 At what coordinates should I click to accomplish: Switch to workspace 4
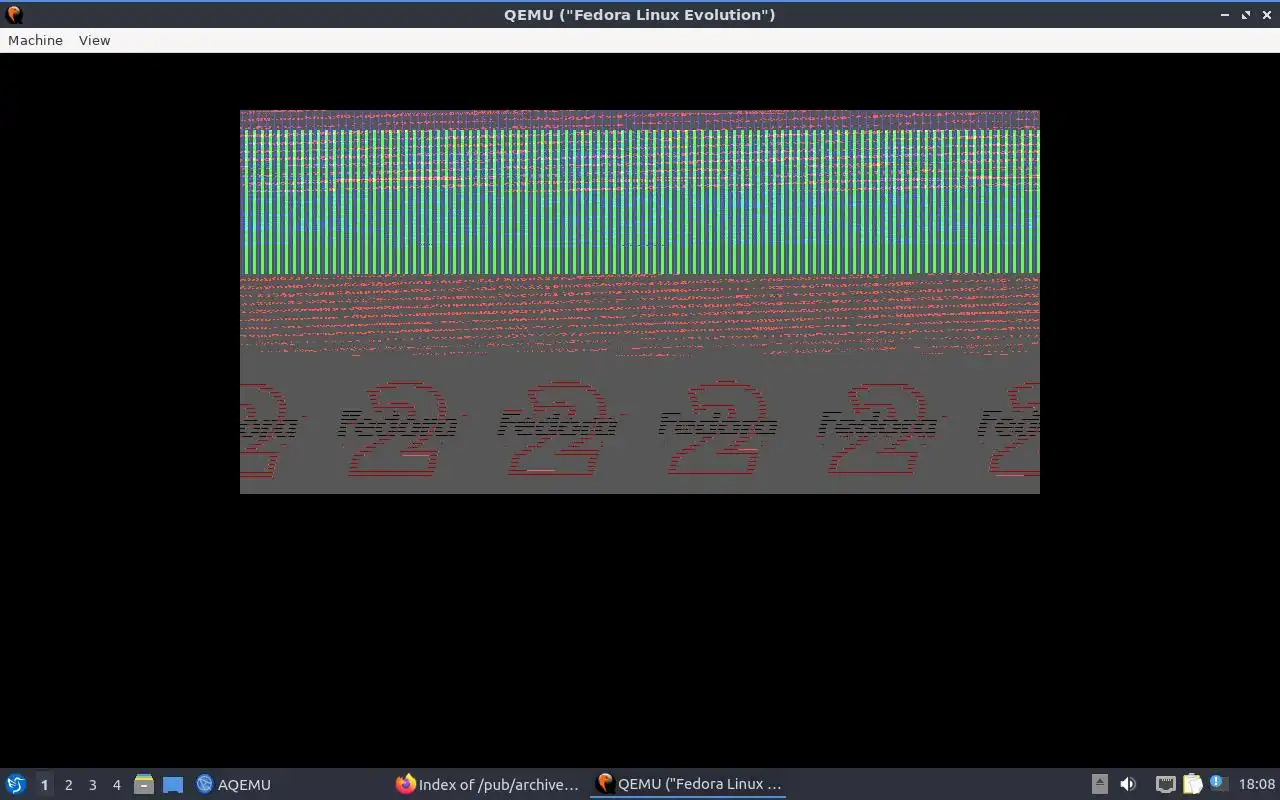pos(116,784)
